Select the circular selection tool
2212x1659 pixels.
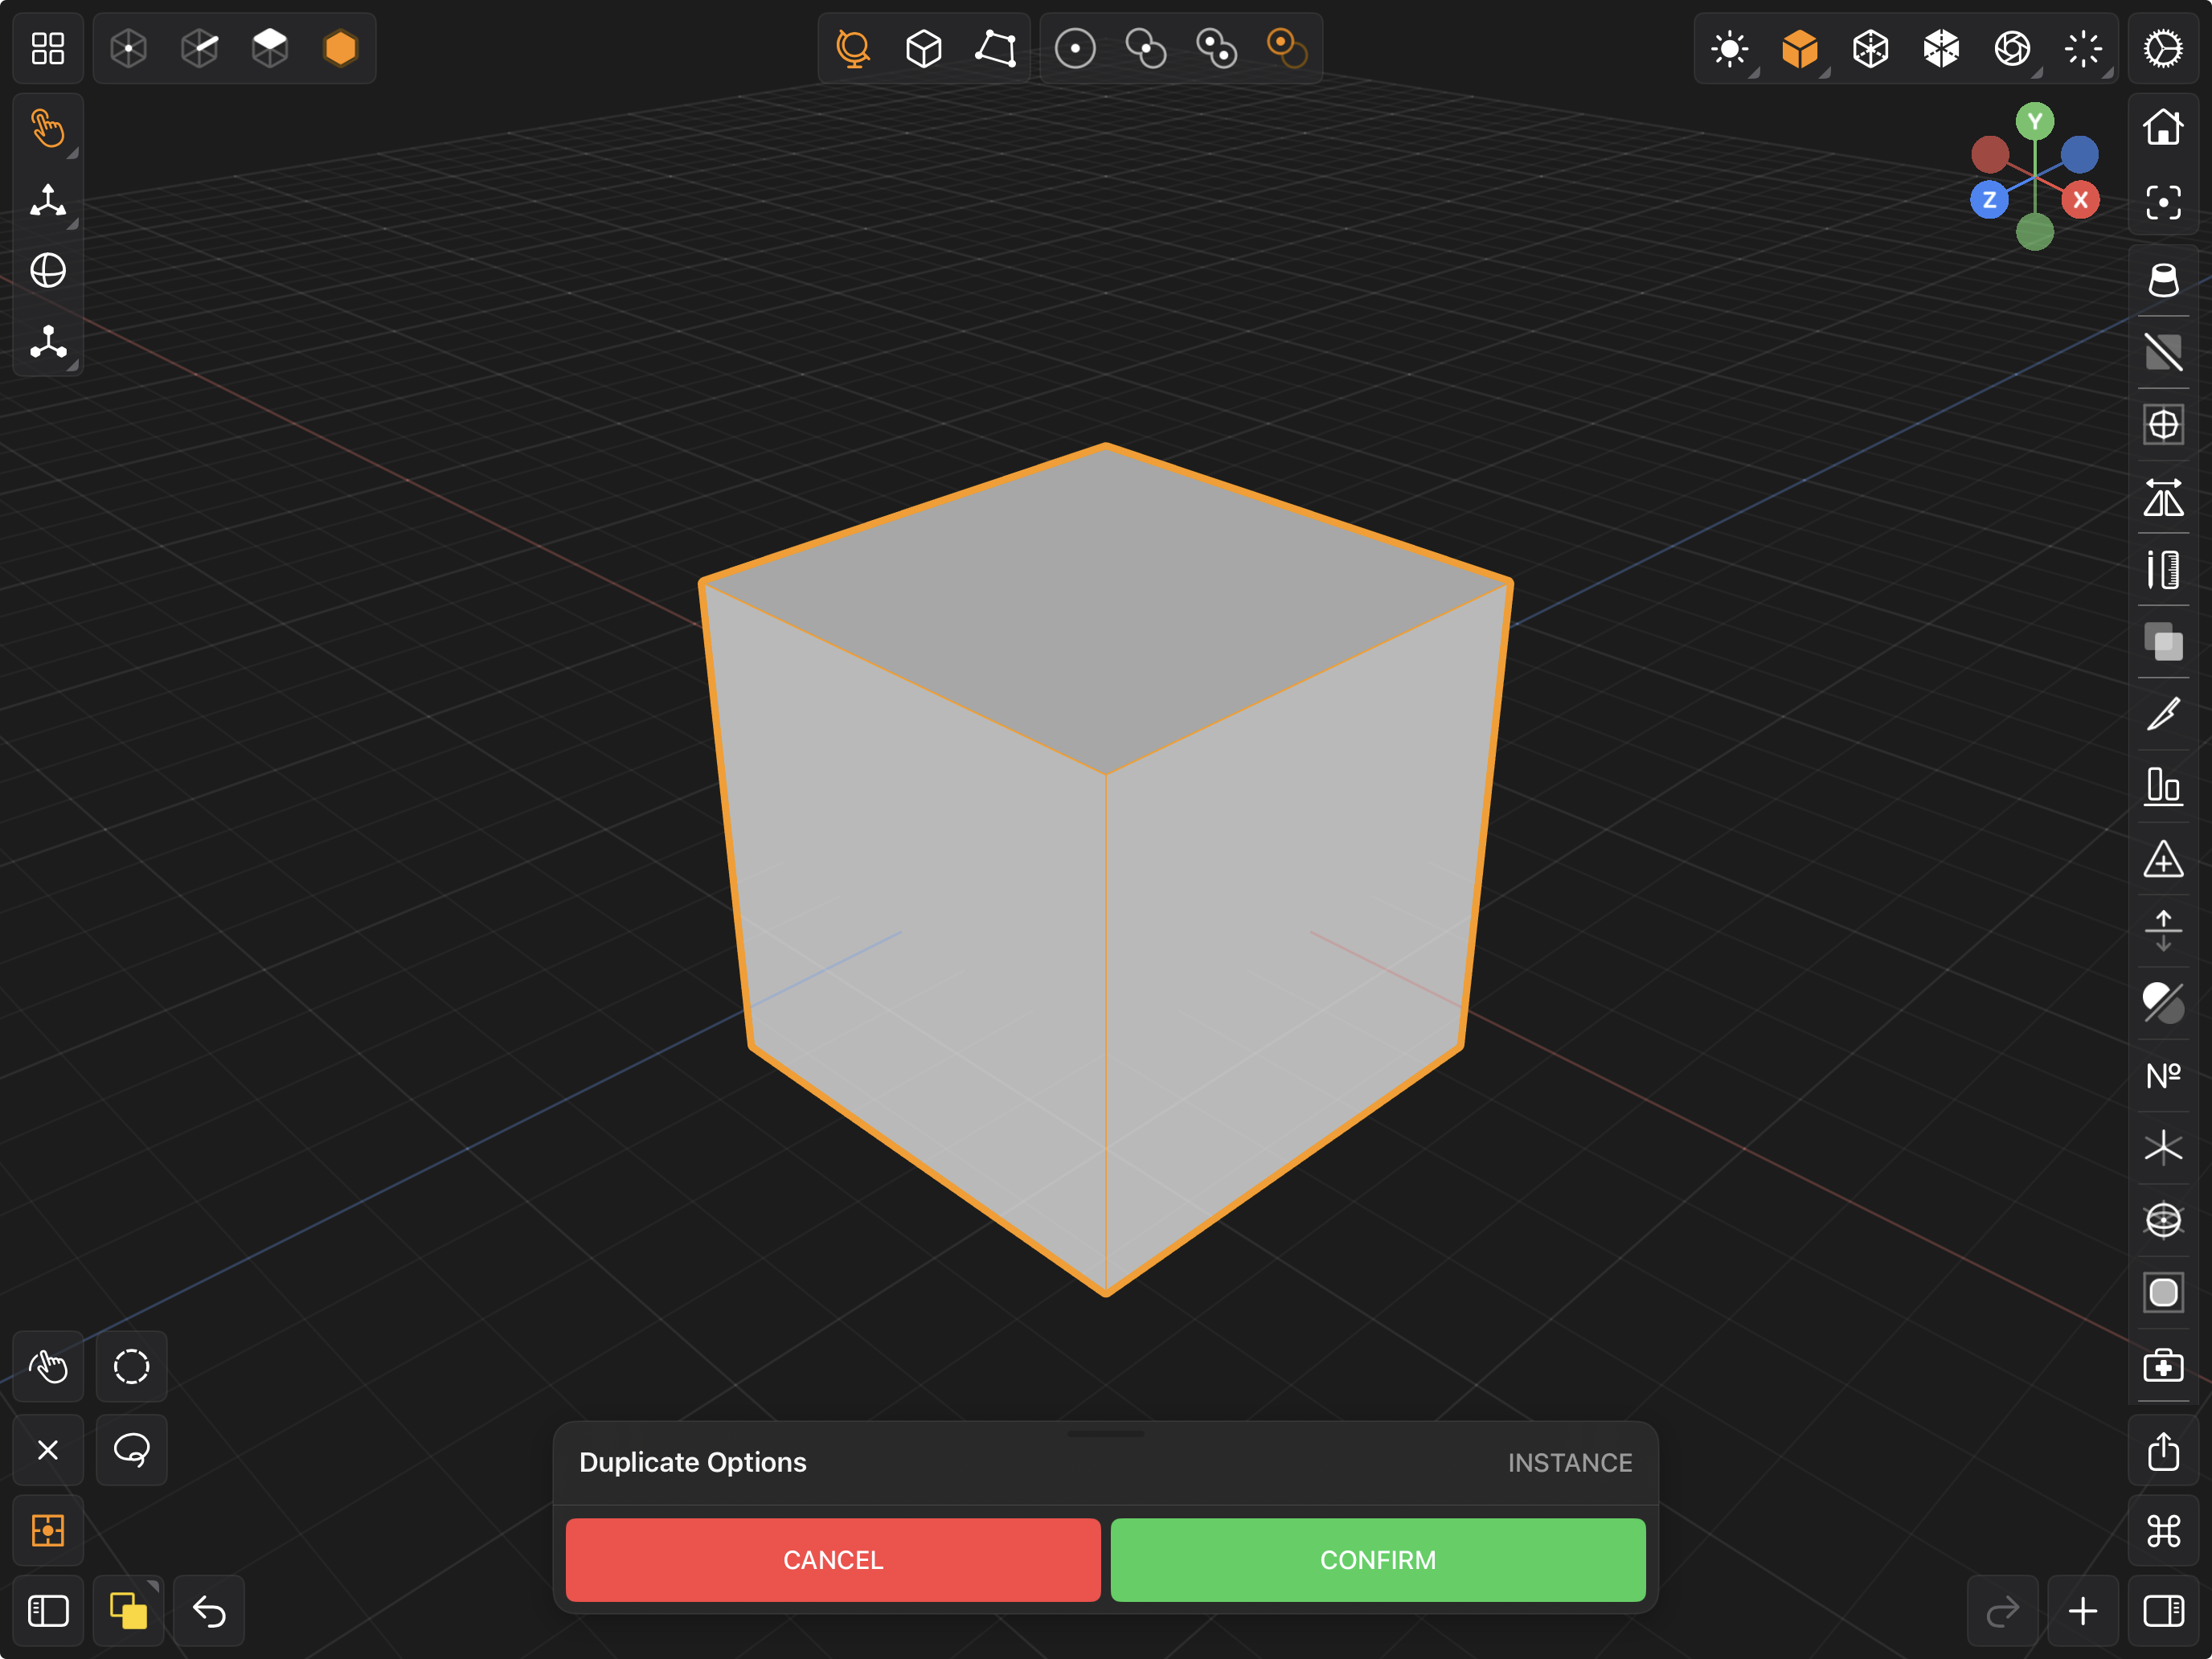pyautogui.click(x=131, y=1367)
